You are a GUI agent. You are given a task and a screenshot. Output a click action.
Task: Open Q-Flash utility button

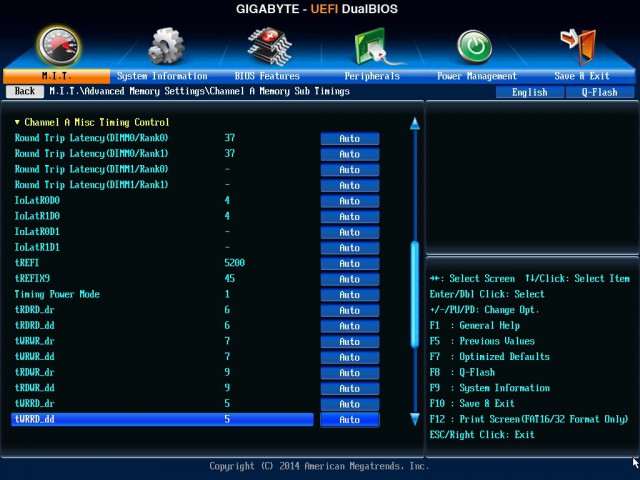(600, 92)
